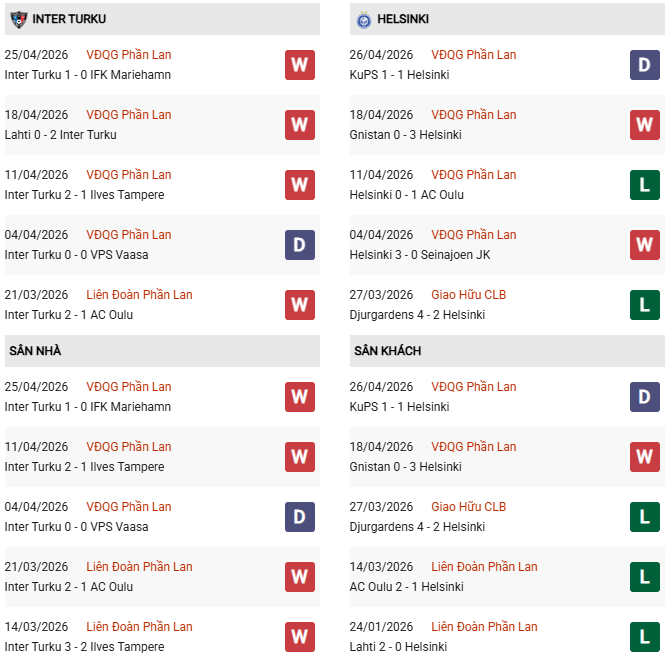Viewport: 666px width, 663px height.
Task: Click D badge in the Sân Khách section
Action: click(644, 397)
